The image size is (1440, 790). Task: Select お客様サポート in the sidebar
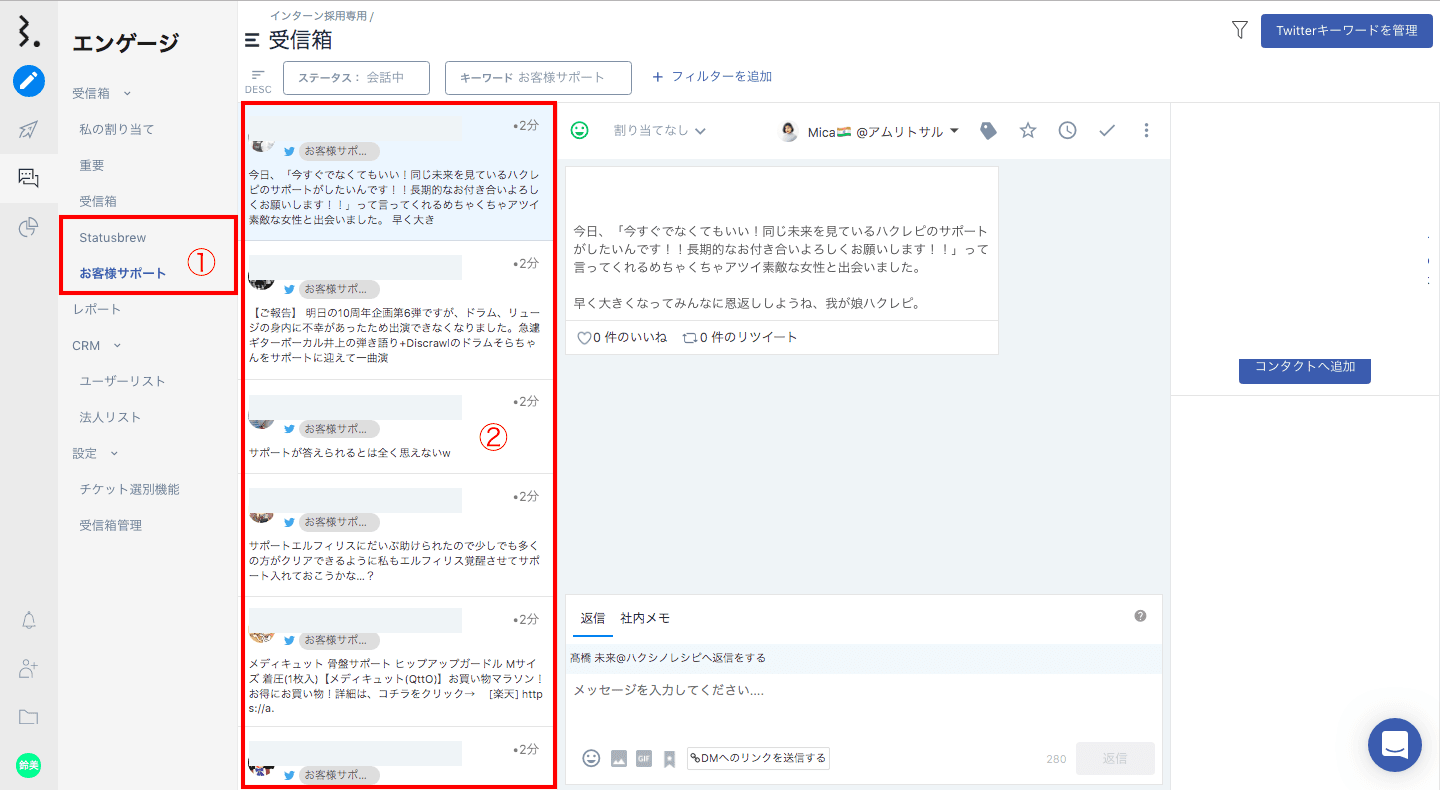pos(123,273)
